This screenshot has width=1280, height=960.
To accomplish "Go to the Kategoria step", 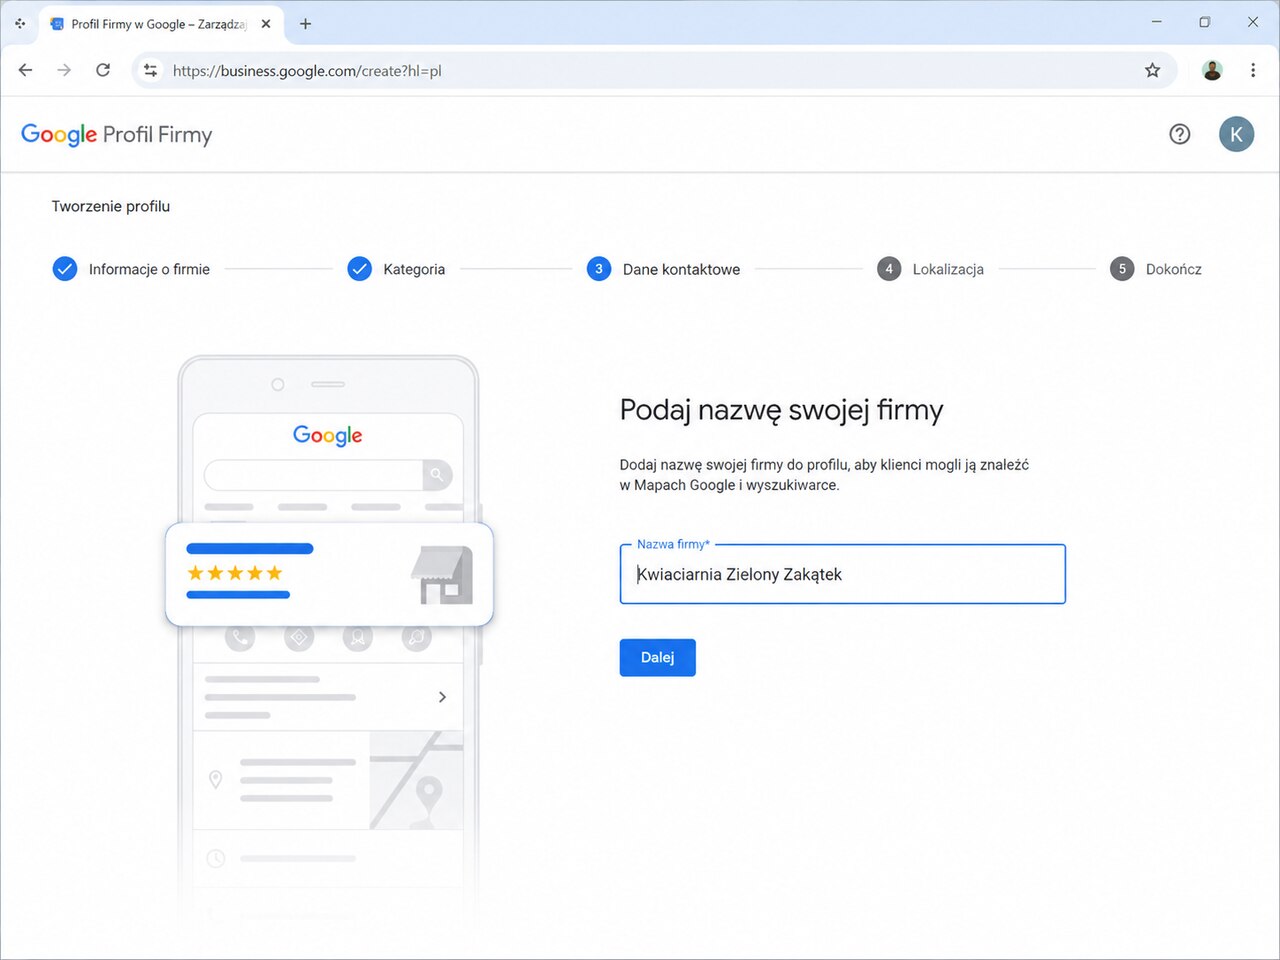I will coord(396,269).
